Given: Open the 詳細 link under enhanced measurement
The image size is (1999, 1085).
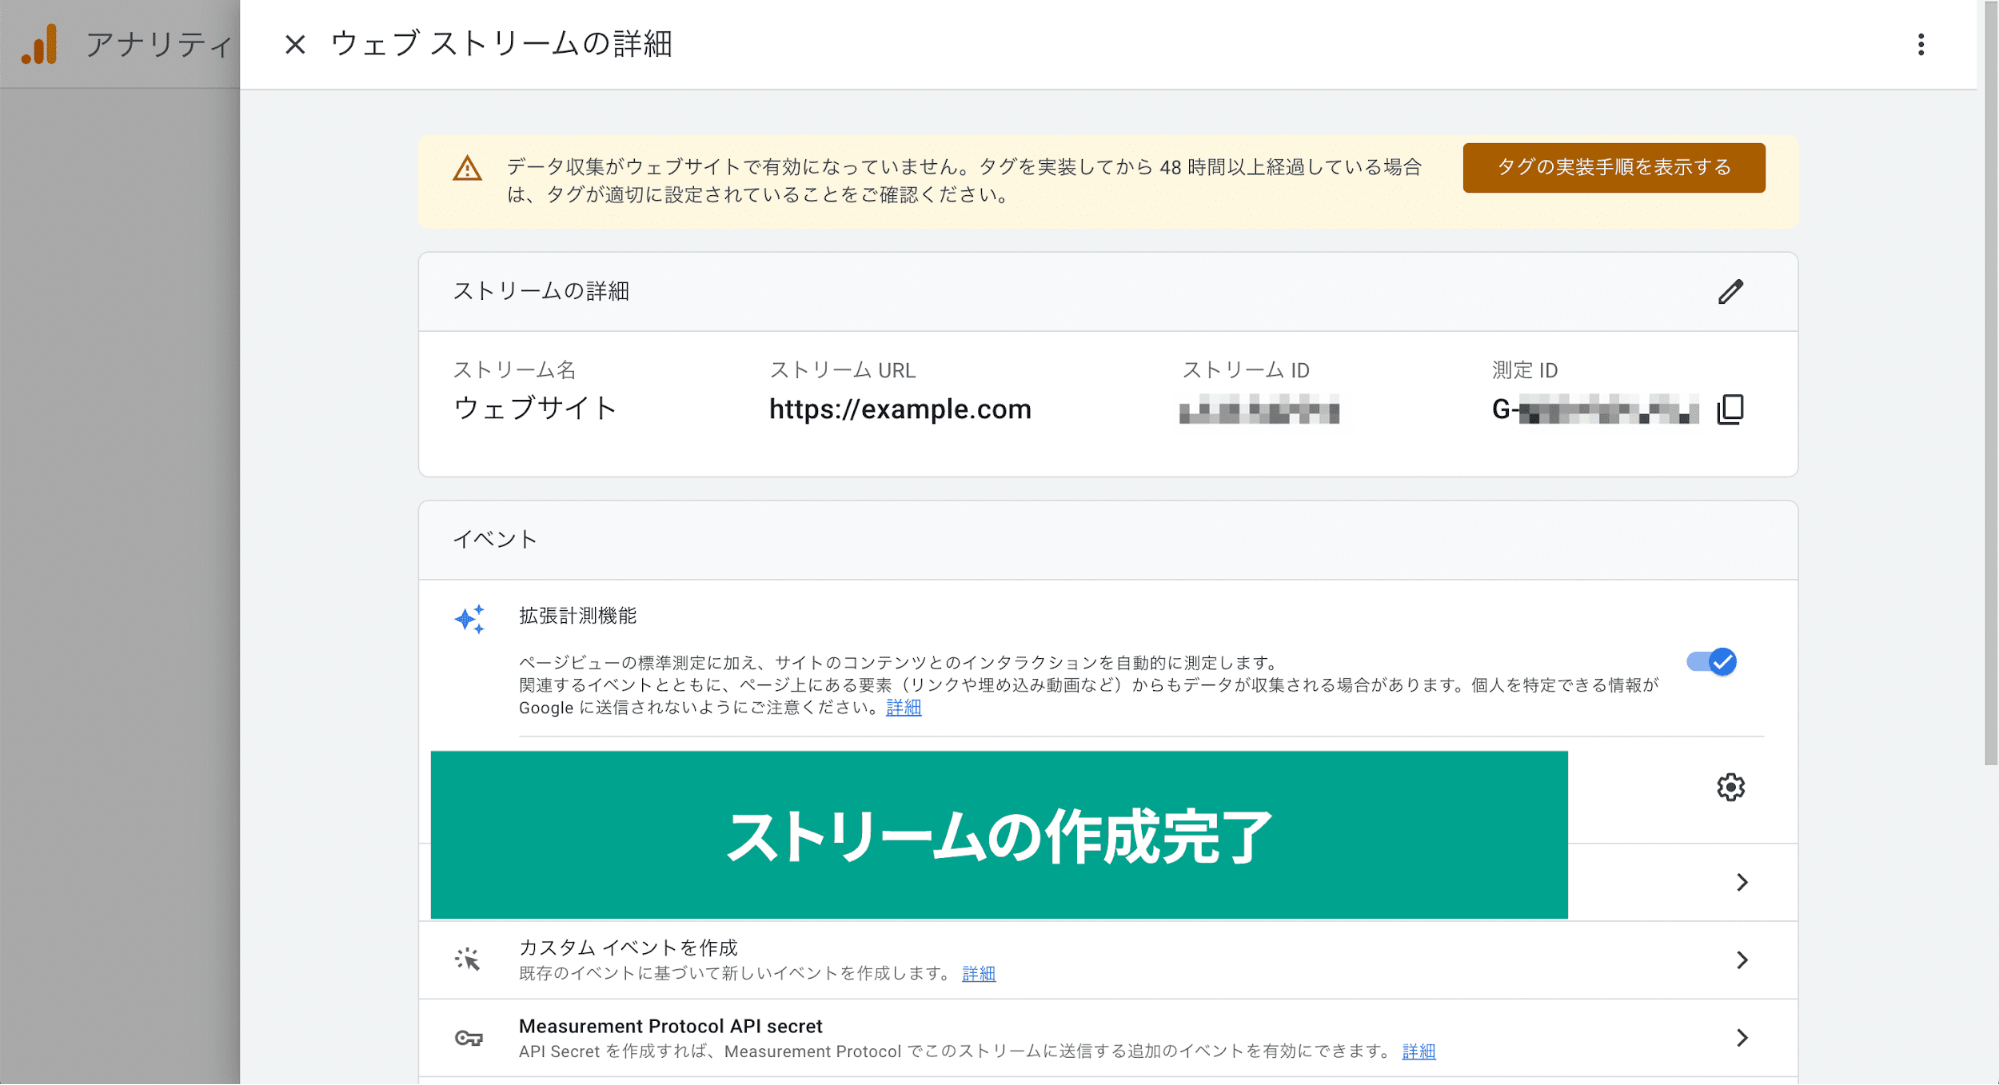Looking at the screenshot, I should coord(904,707).
